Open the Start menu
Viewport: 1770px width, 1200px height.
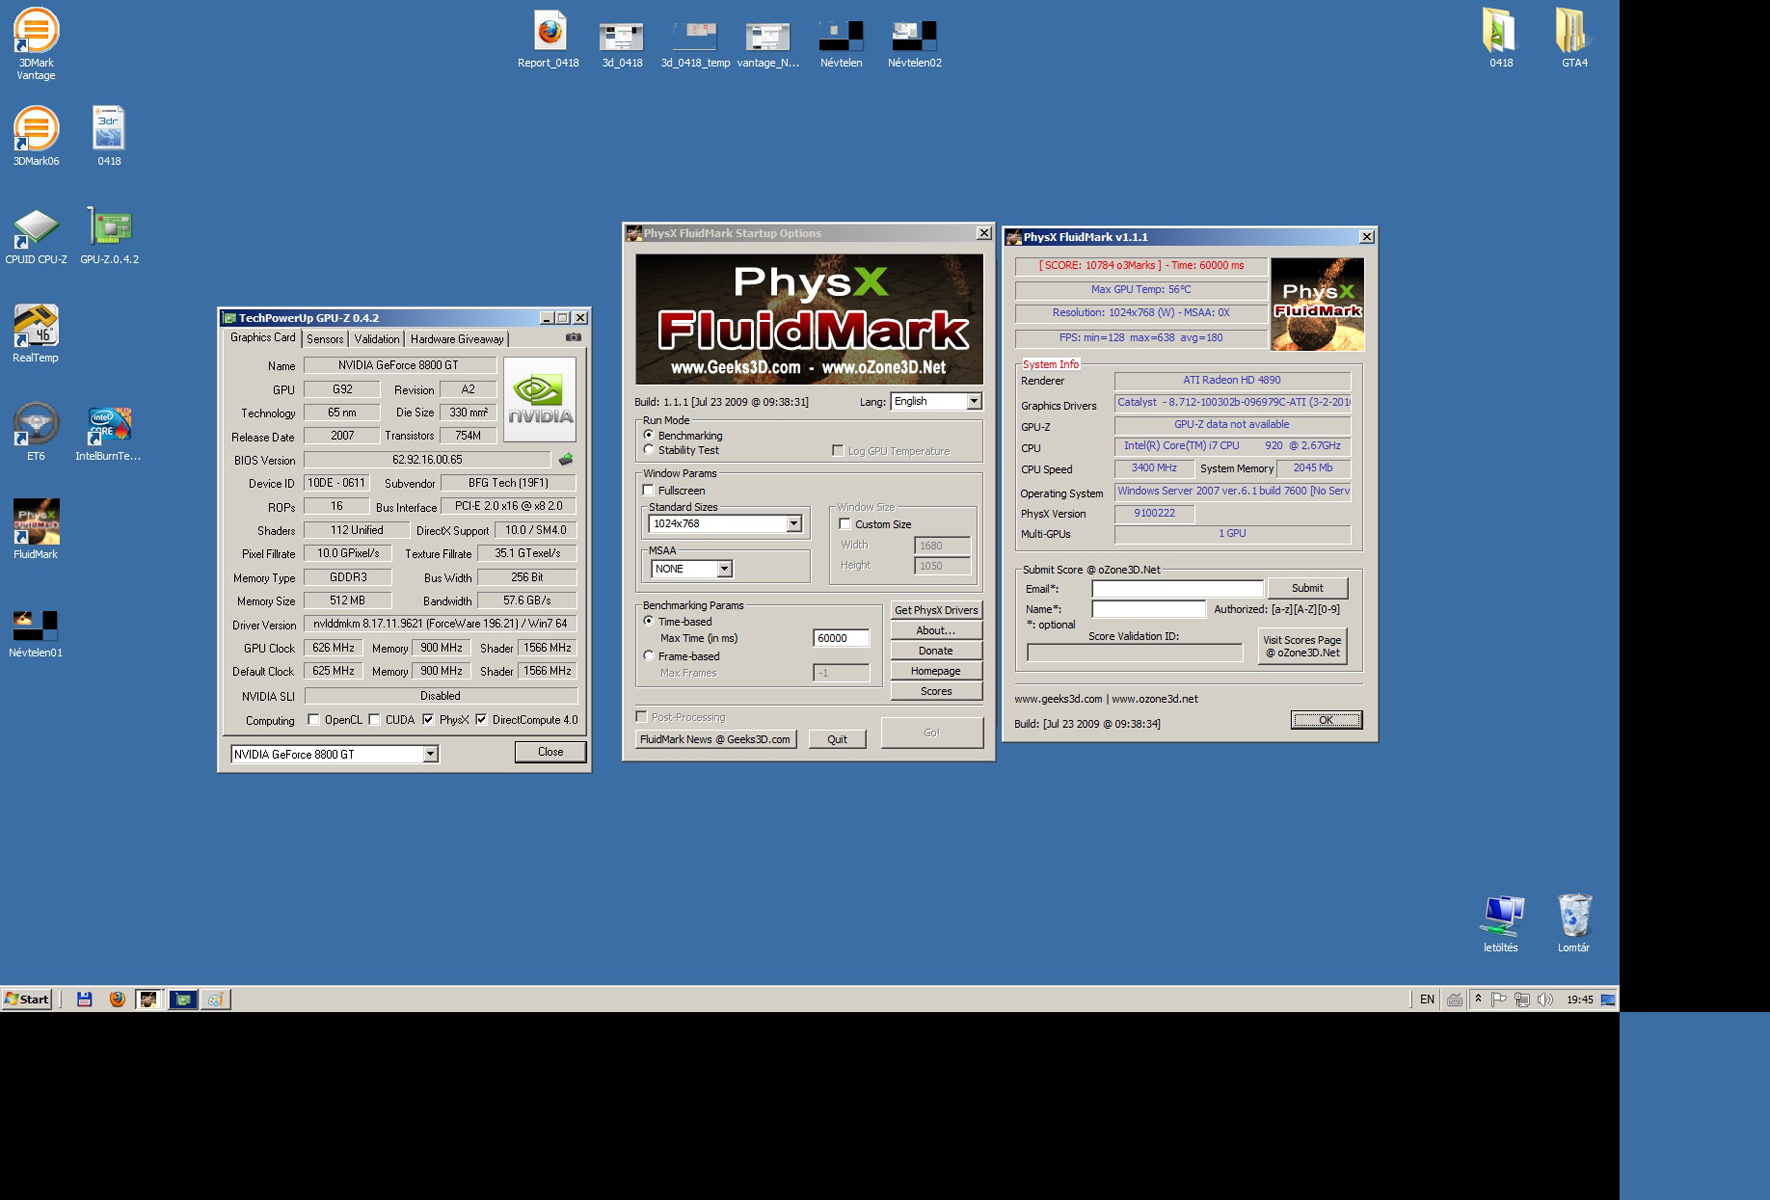(x=27, y=999)
